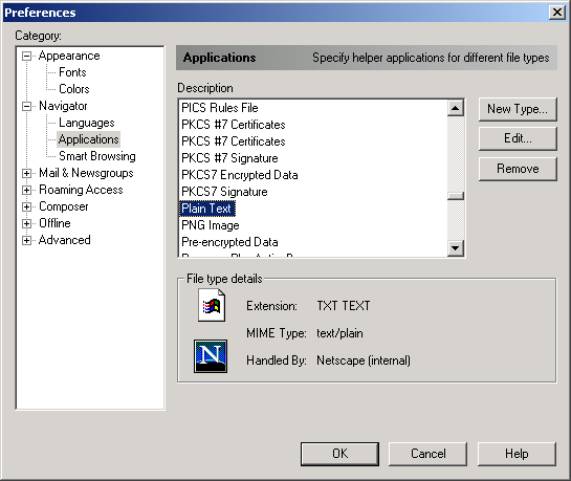Confirm preferences with OK
The height and width of the screenshot is (481, 571).
click(x=340, y=454)
